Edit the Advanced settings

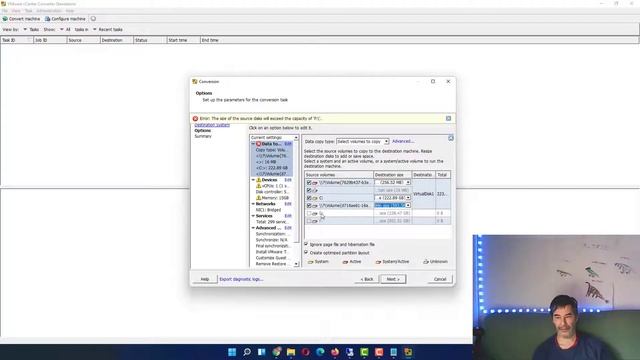tap(288, 228)
